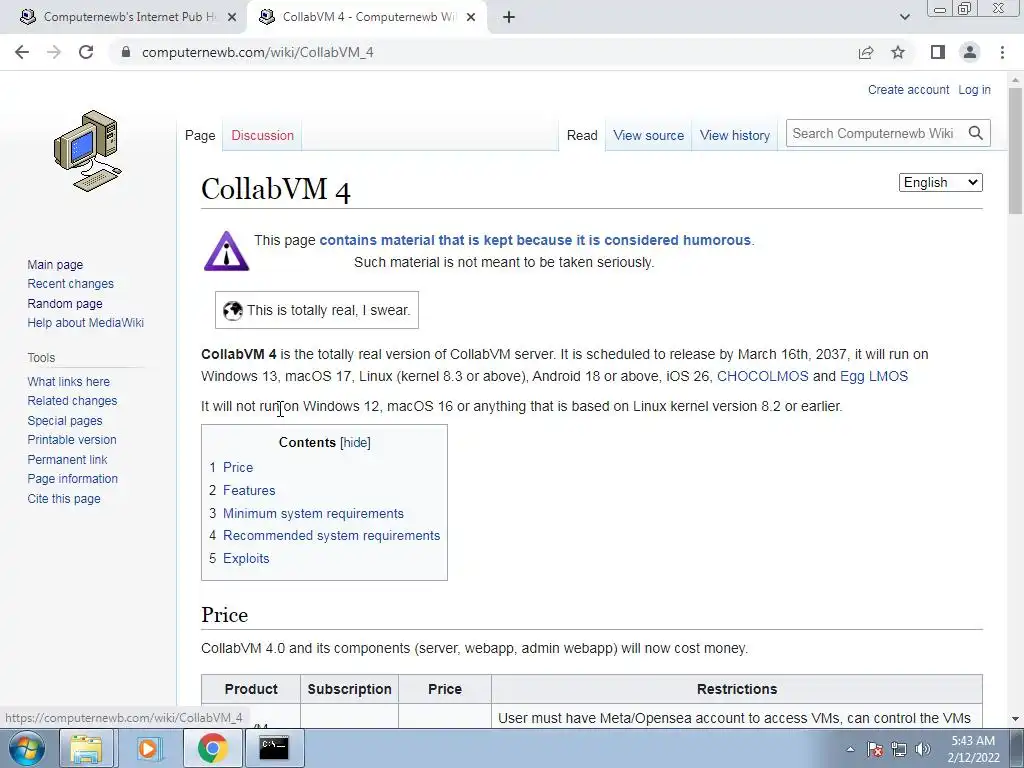This screenshot has height=768, width=1024.
Task: Open the browser side panel icon
Action: [x=938, y=52]
